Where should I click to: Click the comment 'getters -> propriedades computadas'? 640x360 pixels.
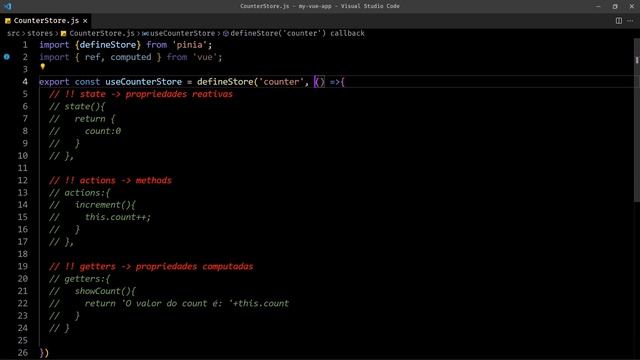pos(166,267)
